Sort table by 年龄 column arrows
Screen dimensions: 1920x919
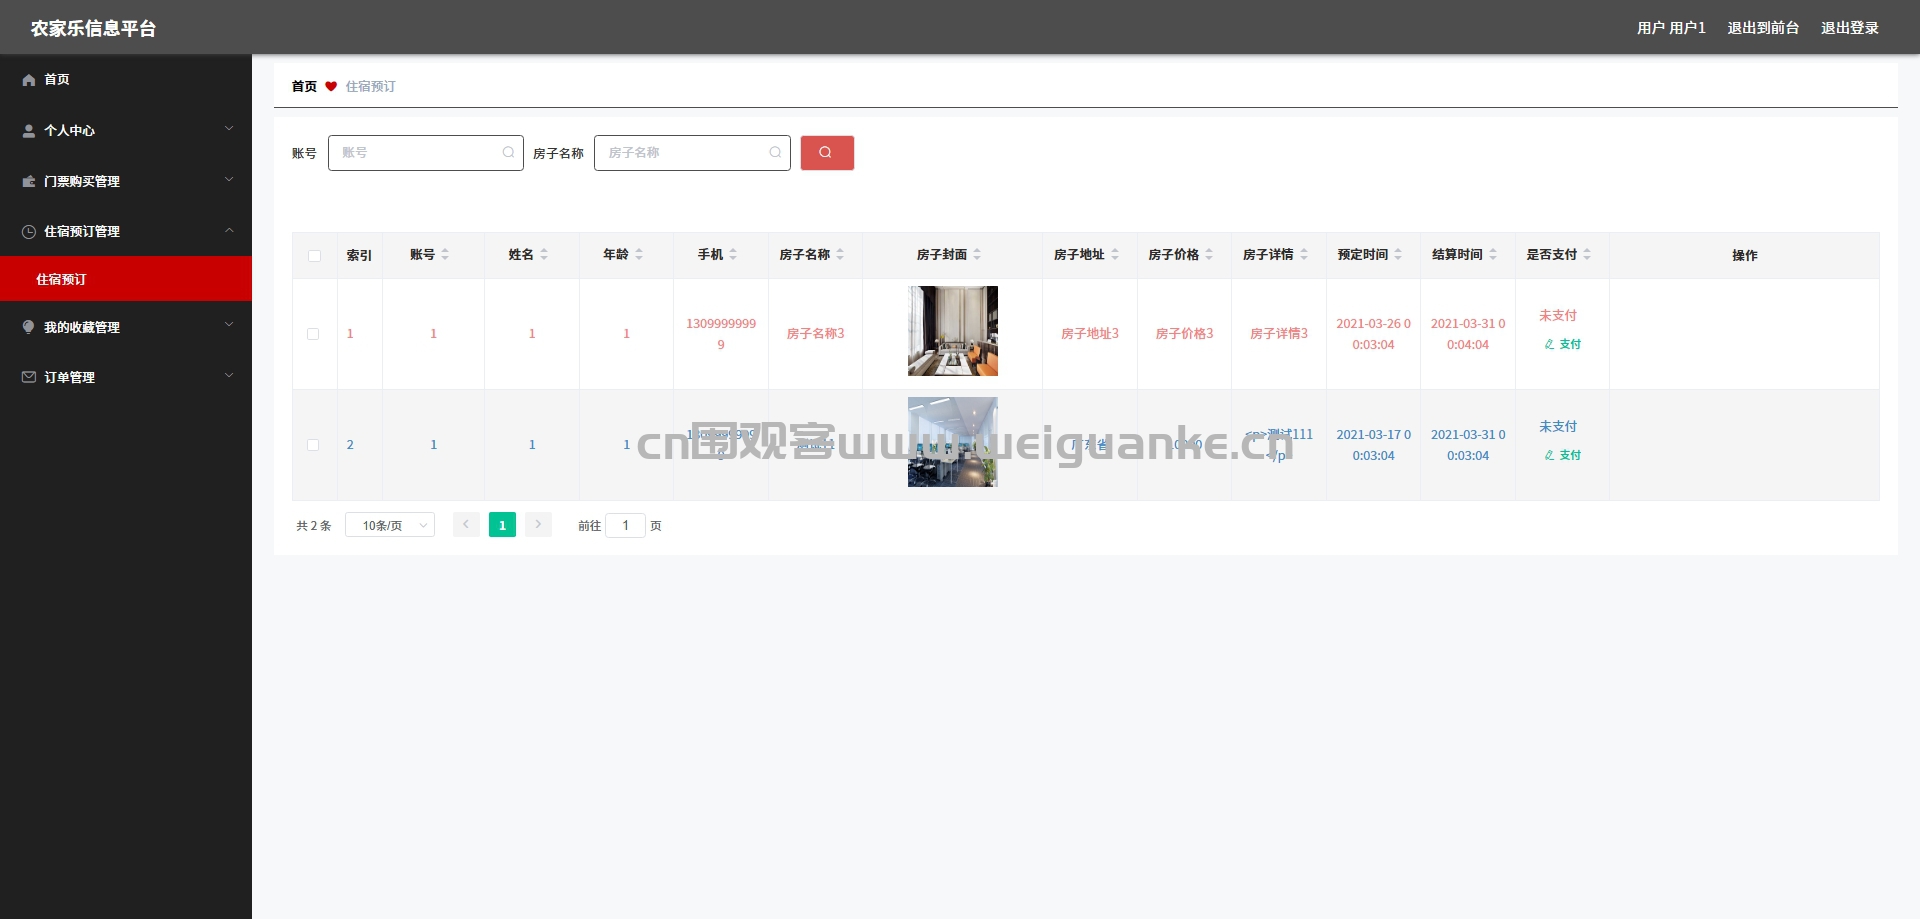(x=639, y=255)
